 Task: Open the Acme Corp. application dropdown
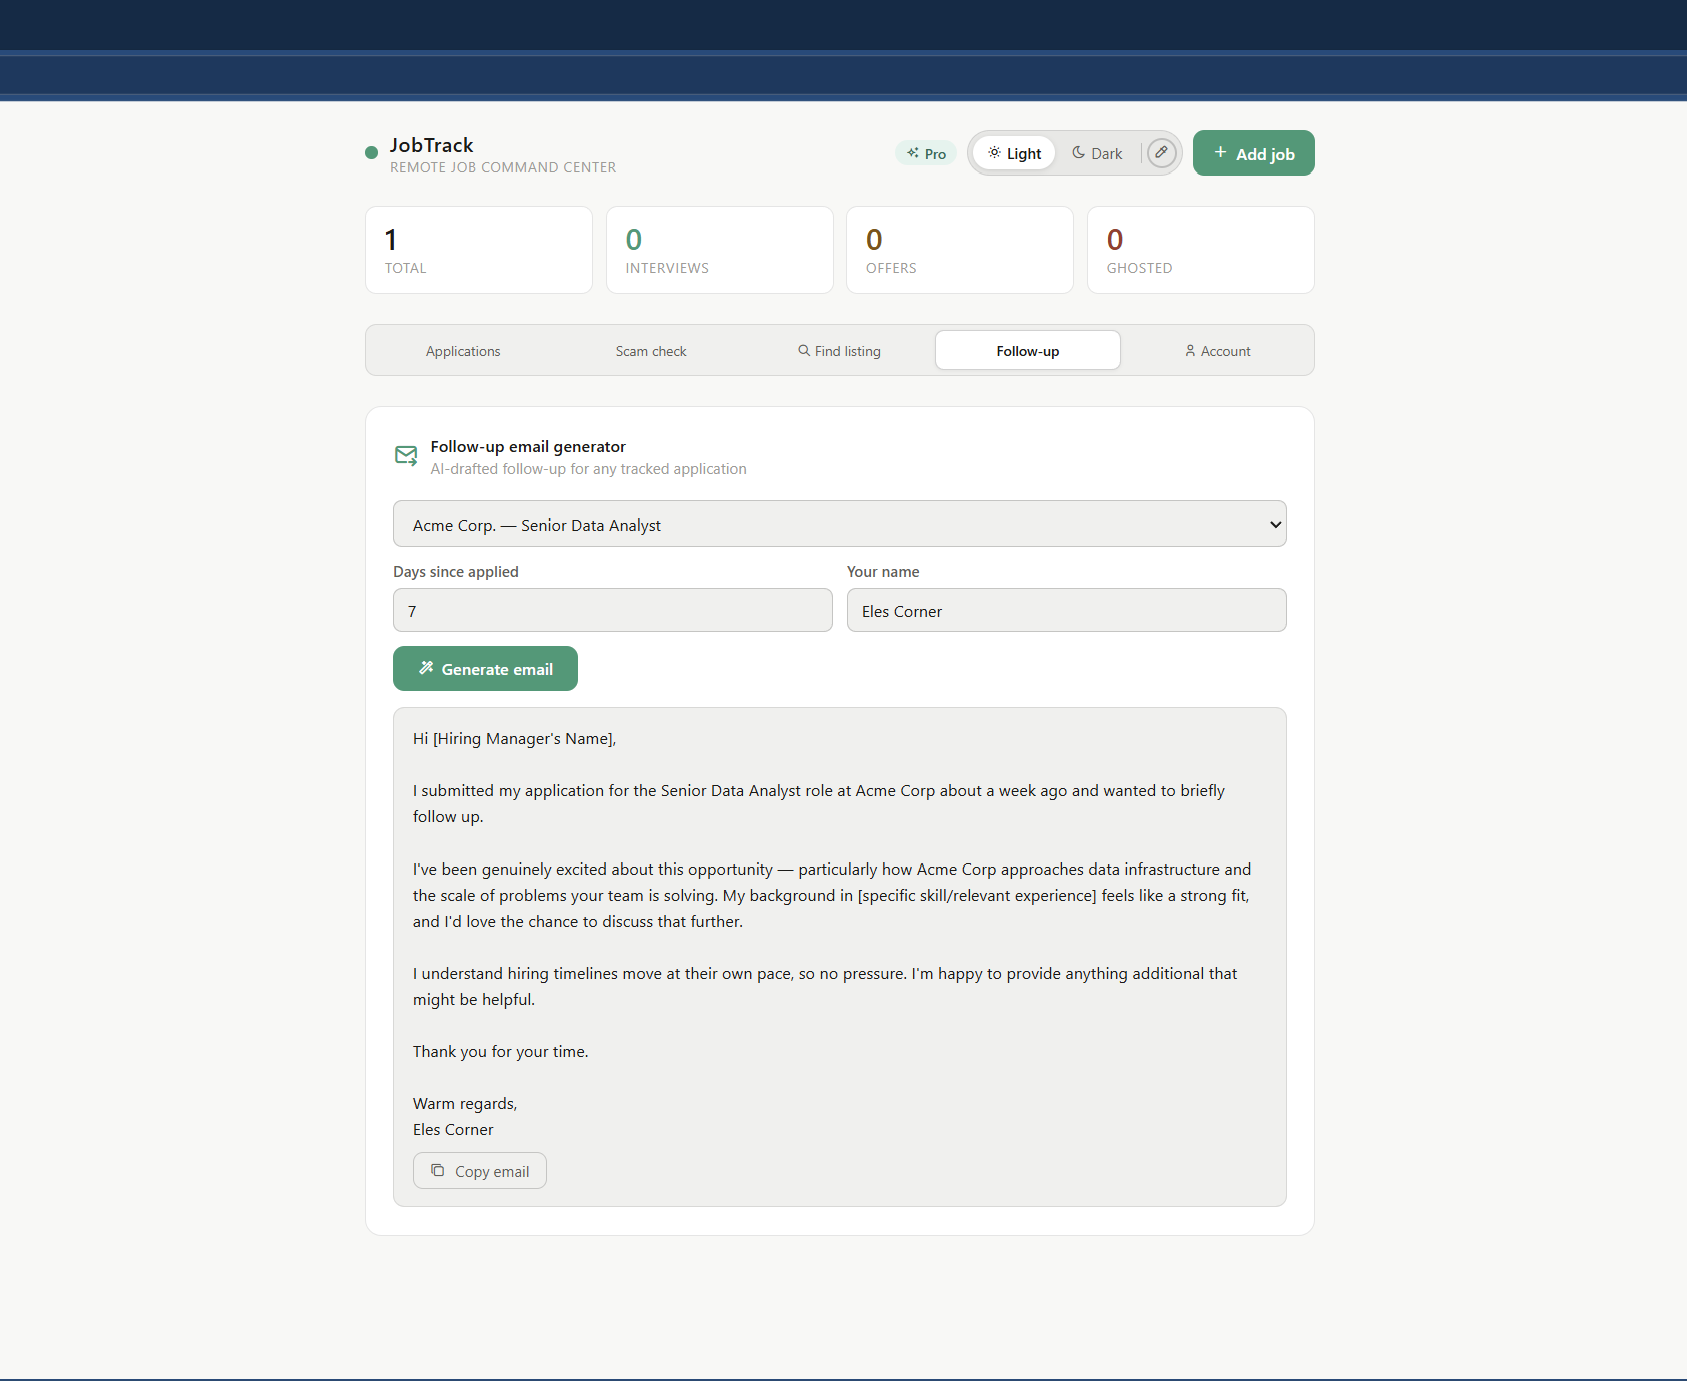coord(839,524)
